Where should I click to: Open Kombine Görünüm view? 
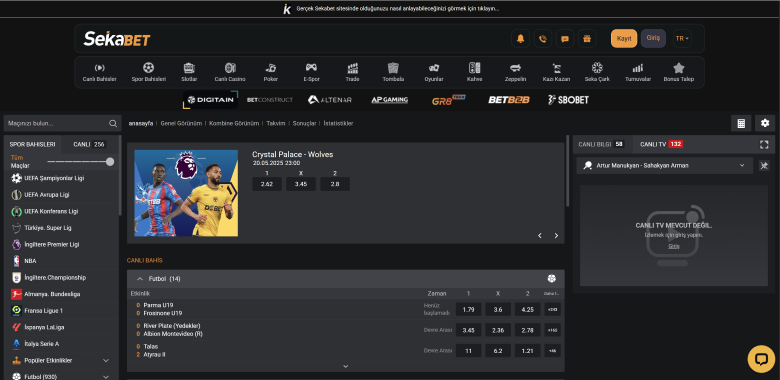[x=234, y=123]
